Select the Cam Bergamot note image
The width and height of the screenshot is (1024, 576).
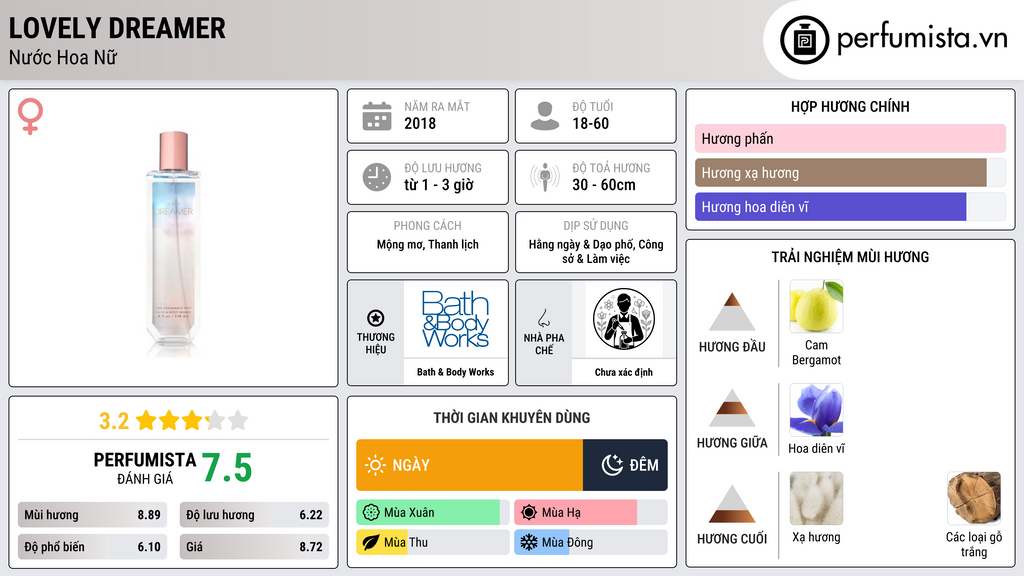point(816,306)
